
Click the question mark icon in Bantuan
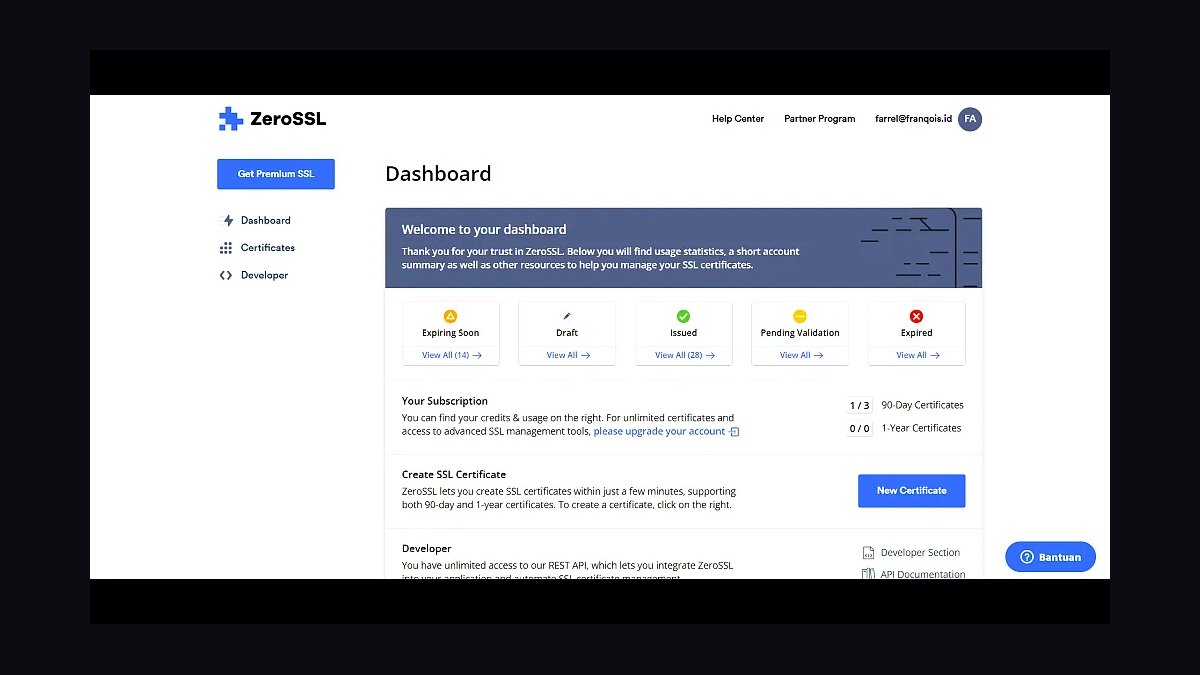pos(1026,557)
